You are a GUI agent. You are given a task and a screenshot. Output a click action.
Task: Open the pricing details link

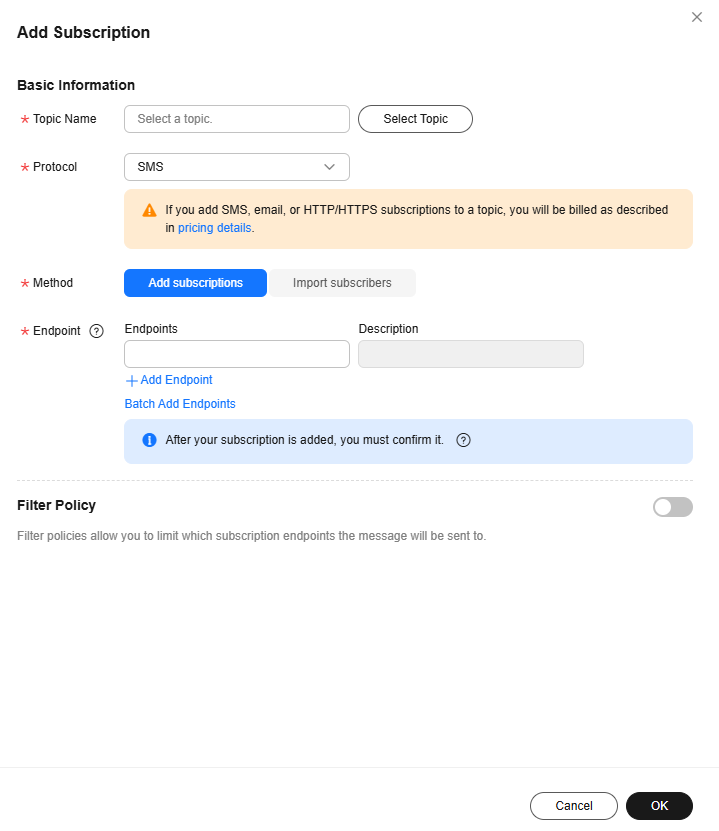[215, 228]
